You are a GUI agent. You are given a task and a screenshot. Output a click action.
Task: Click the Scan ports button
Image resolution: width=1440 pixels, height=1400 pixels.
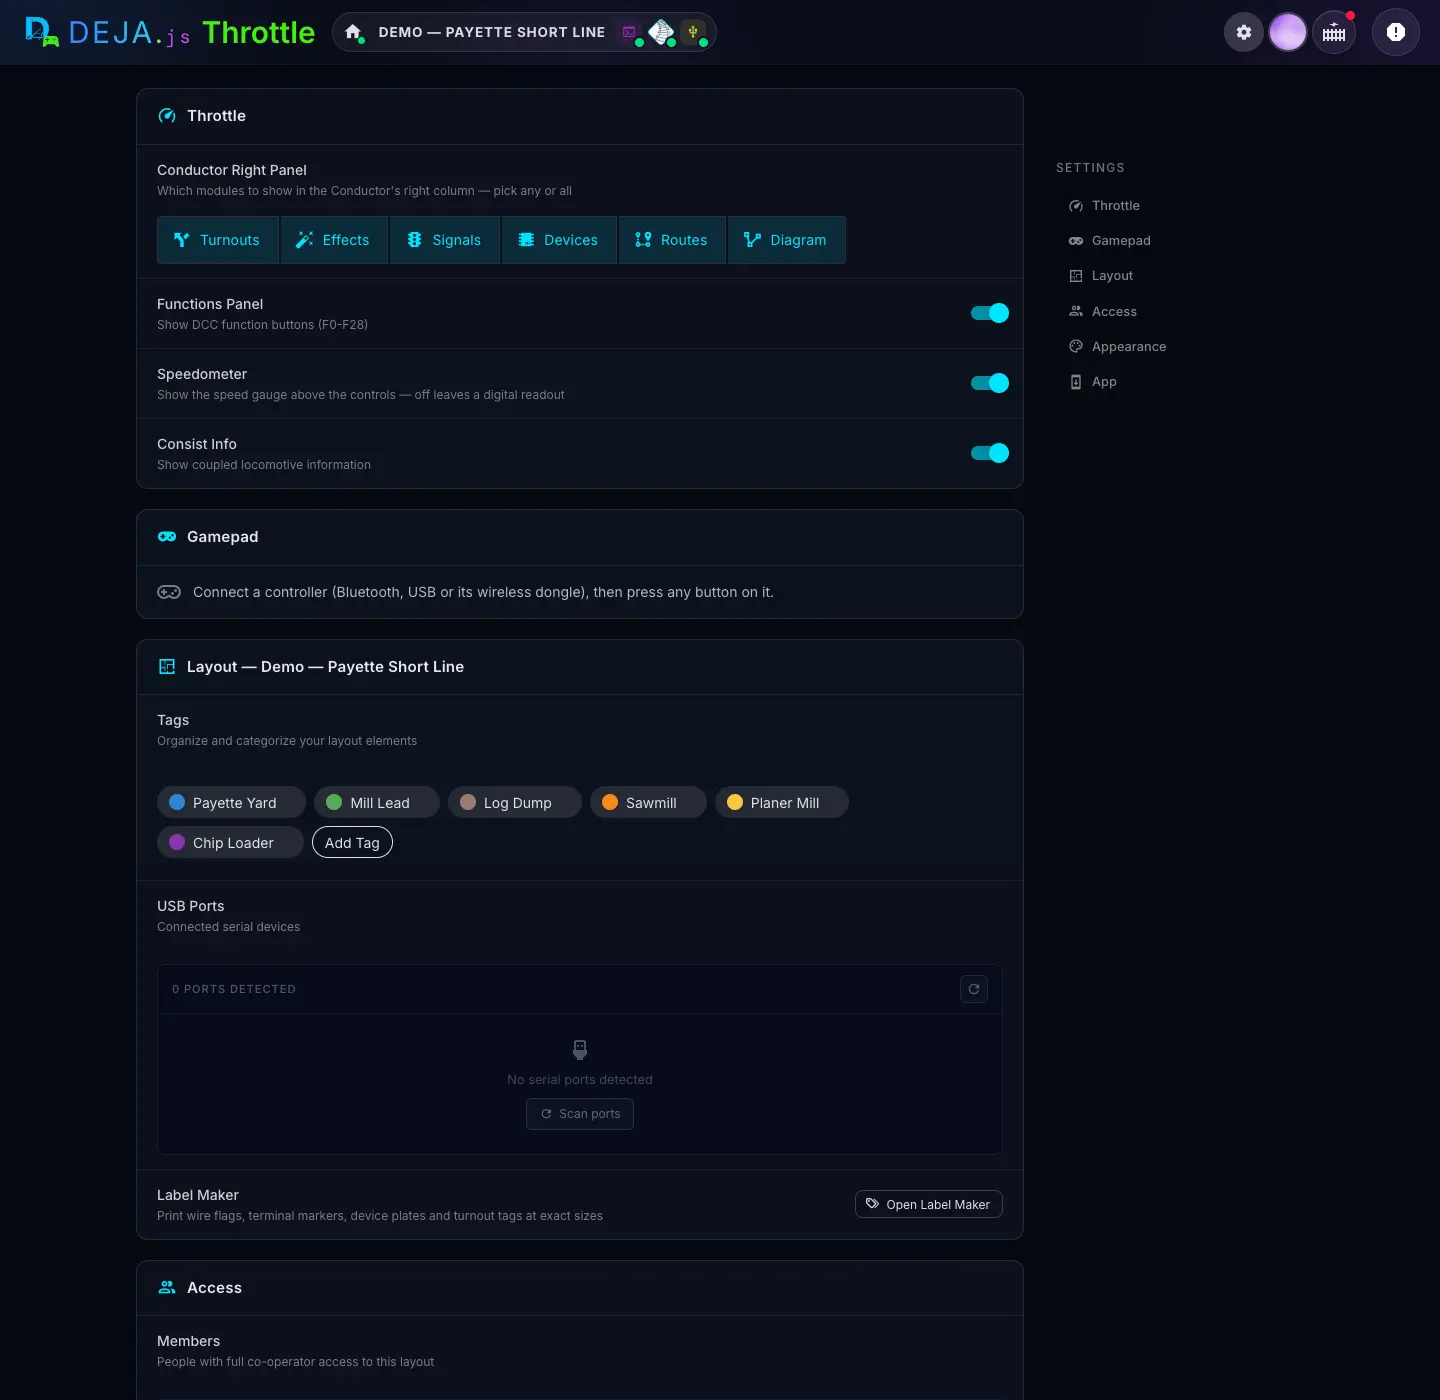[580, 1114]
